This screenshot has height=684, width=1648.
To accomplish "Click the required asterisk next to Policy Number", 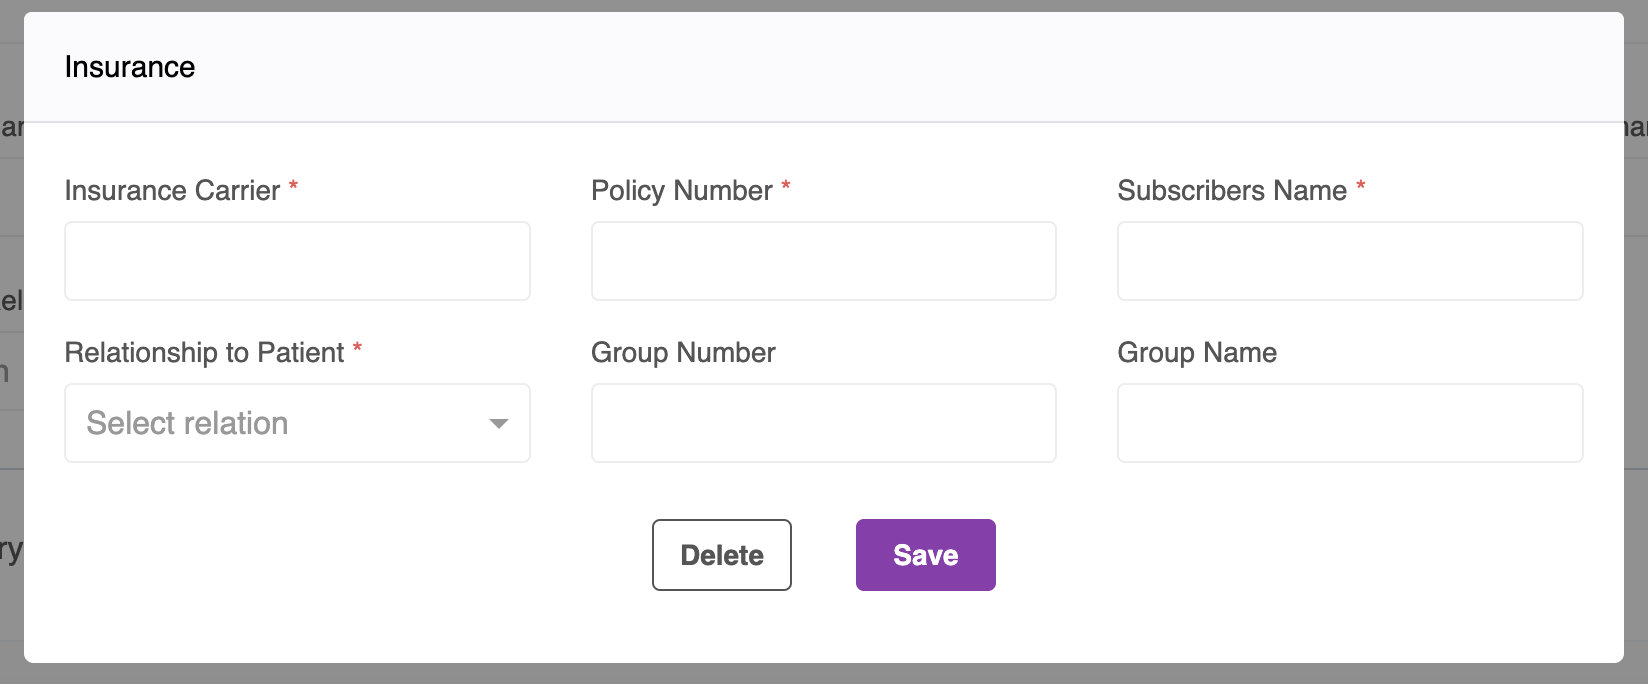I will point(786,186).
